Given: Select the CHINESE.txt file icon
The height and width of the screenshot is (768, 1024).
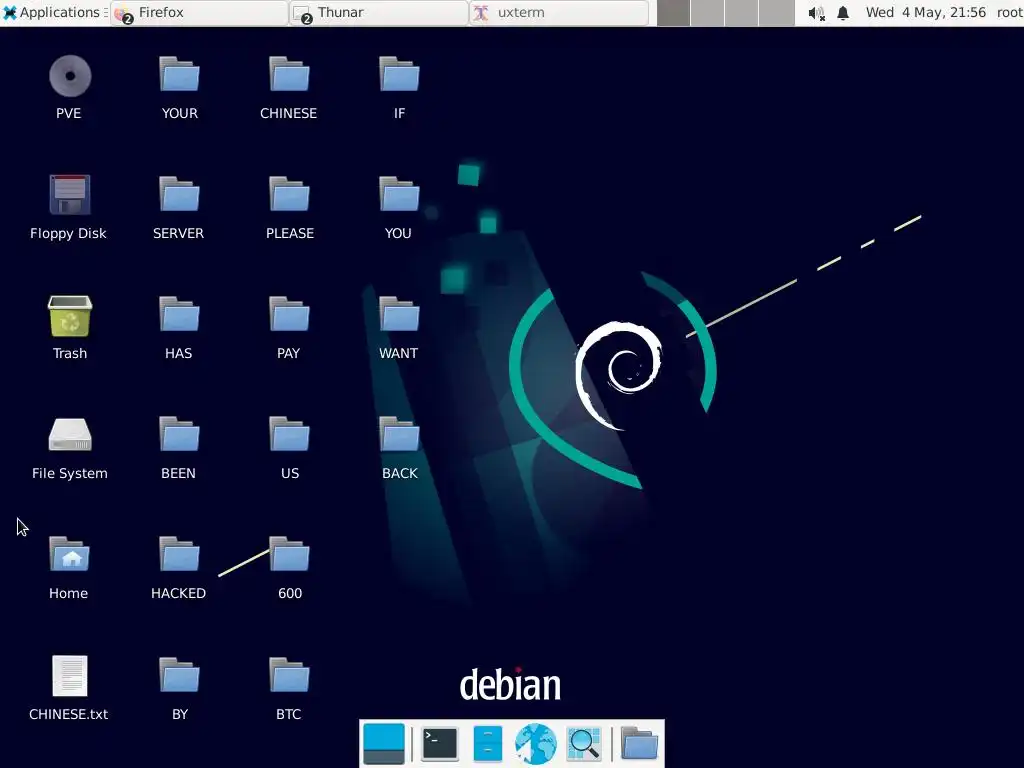Looking at the screenshot, I should tap(70, 676).
